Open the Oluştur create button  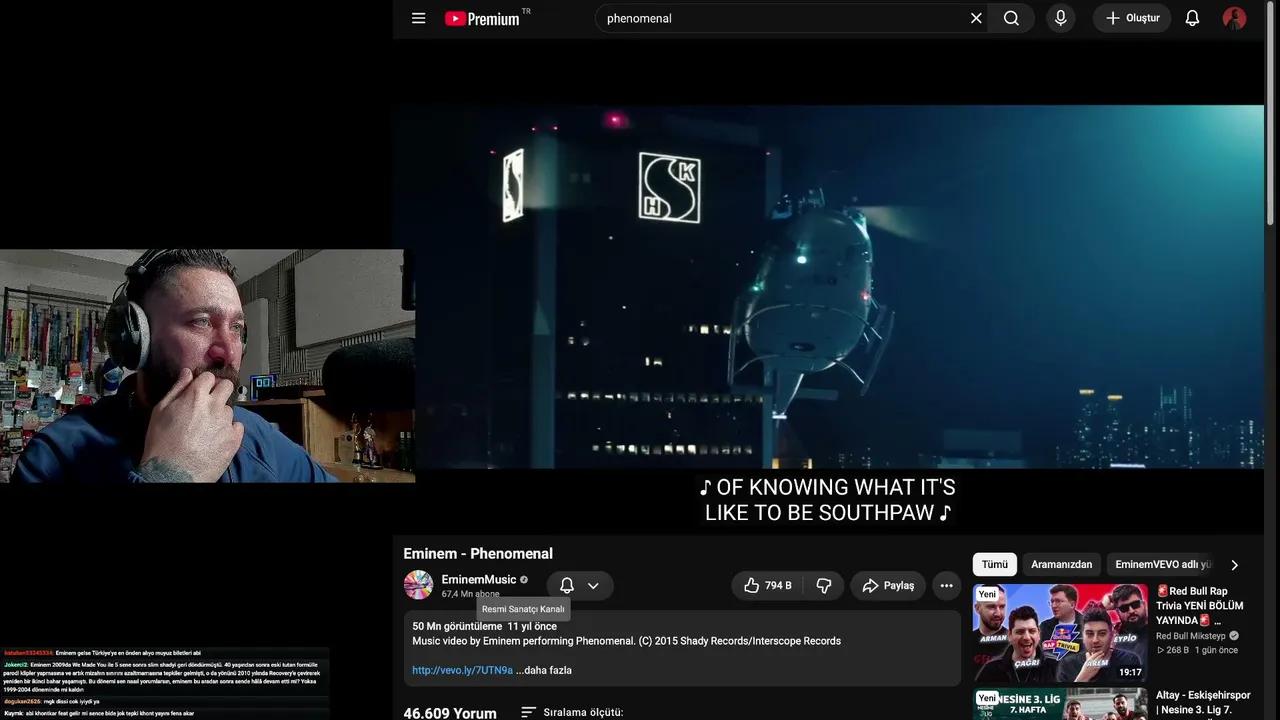[1132, 18]
